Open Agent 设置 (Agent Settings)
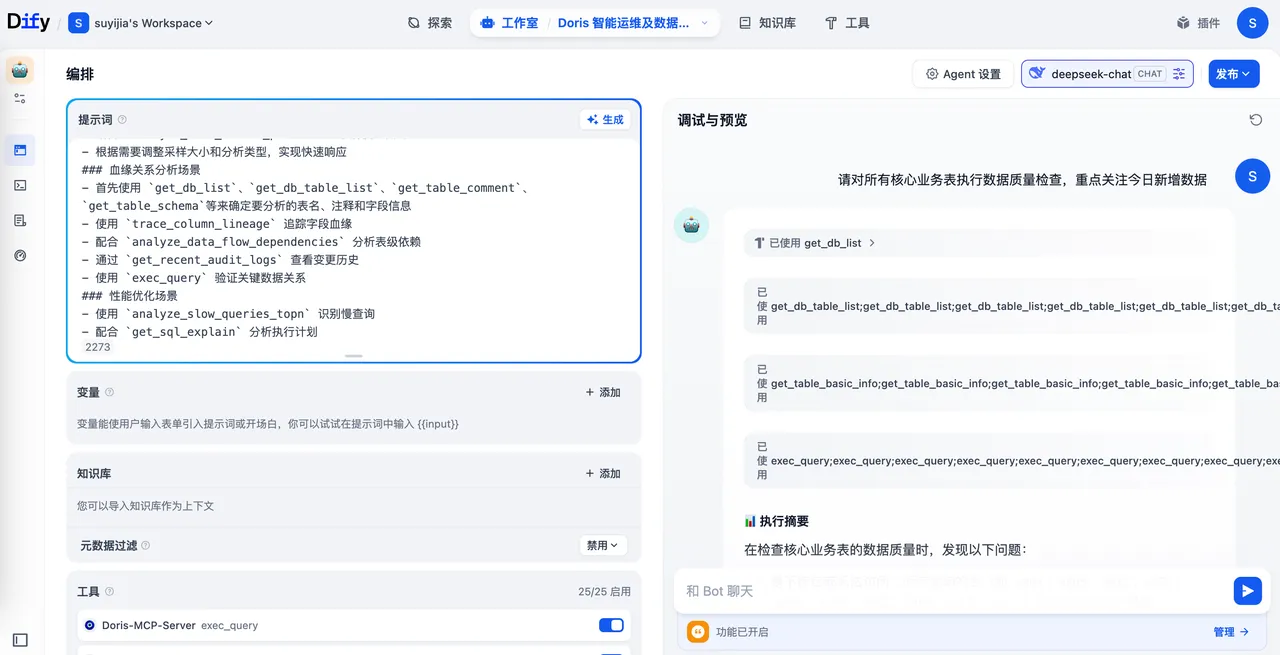Screen dimensions: 1280x655 (x=962, y=73)
